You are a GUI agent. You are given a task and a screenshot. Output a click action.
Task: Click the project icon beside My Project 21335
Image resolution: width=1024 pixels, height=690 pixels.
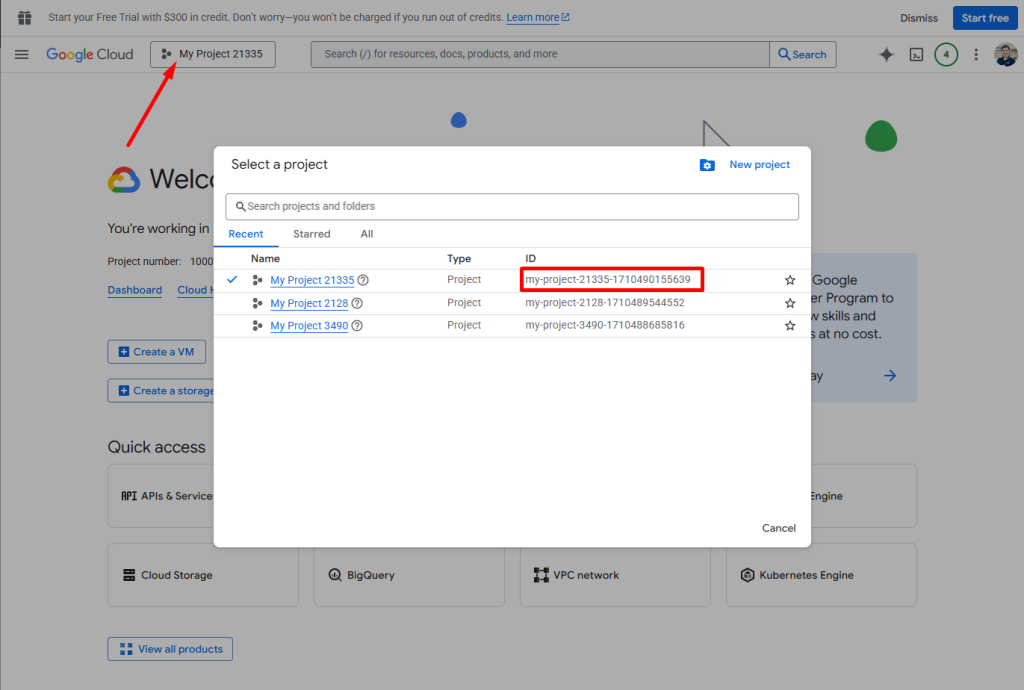[257, 280]
